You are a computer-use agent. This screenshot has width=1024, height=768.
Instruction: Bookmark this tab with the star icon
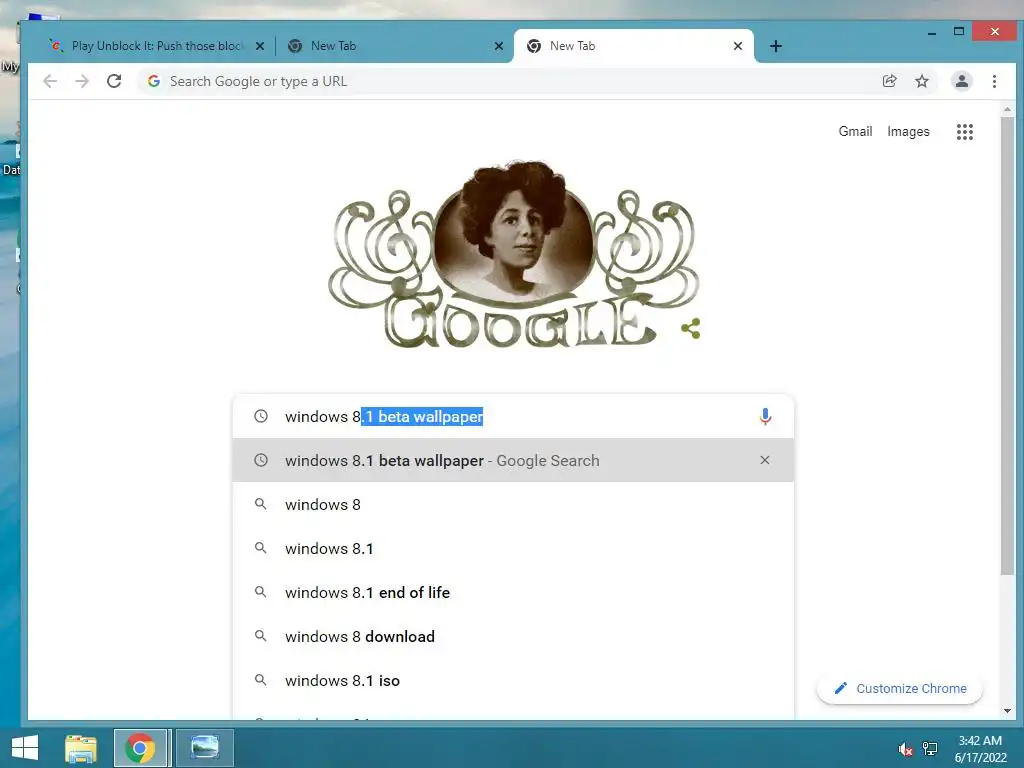click(921, 81)
